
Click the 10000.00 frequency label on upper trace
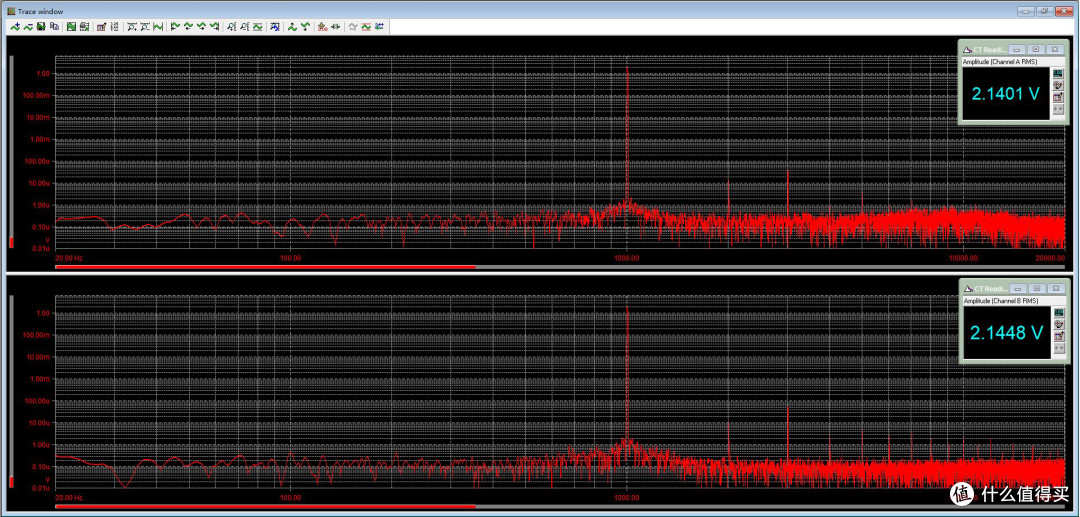pos(963,258)
